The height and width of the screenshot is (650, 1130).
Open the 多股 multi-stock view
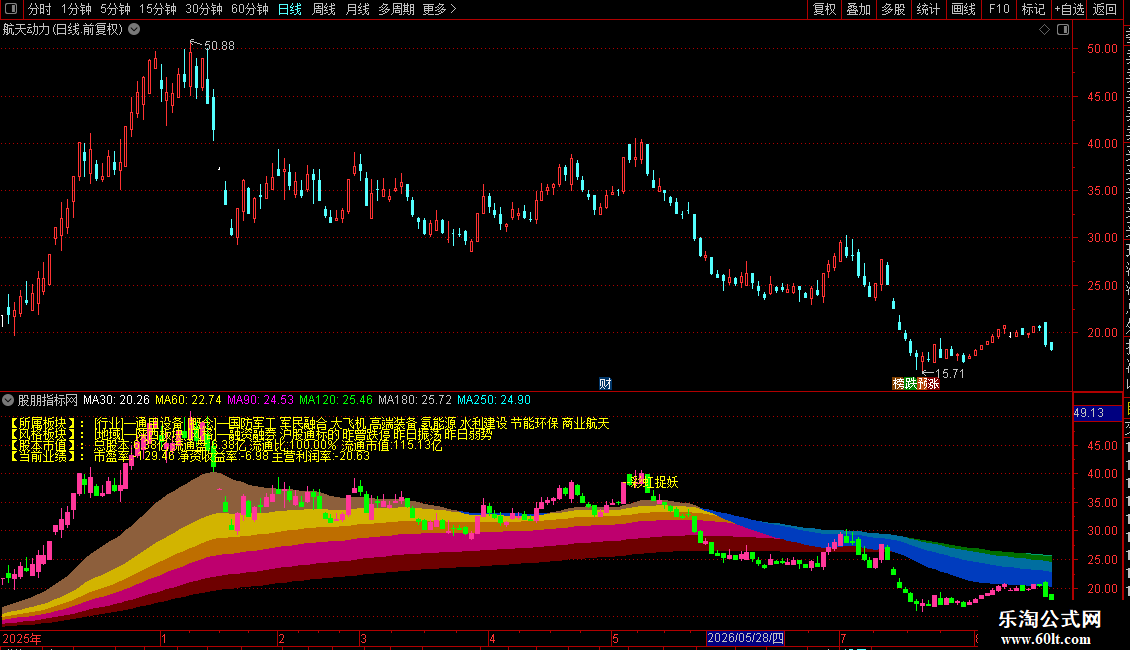point(893,9)
